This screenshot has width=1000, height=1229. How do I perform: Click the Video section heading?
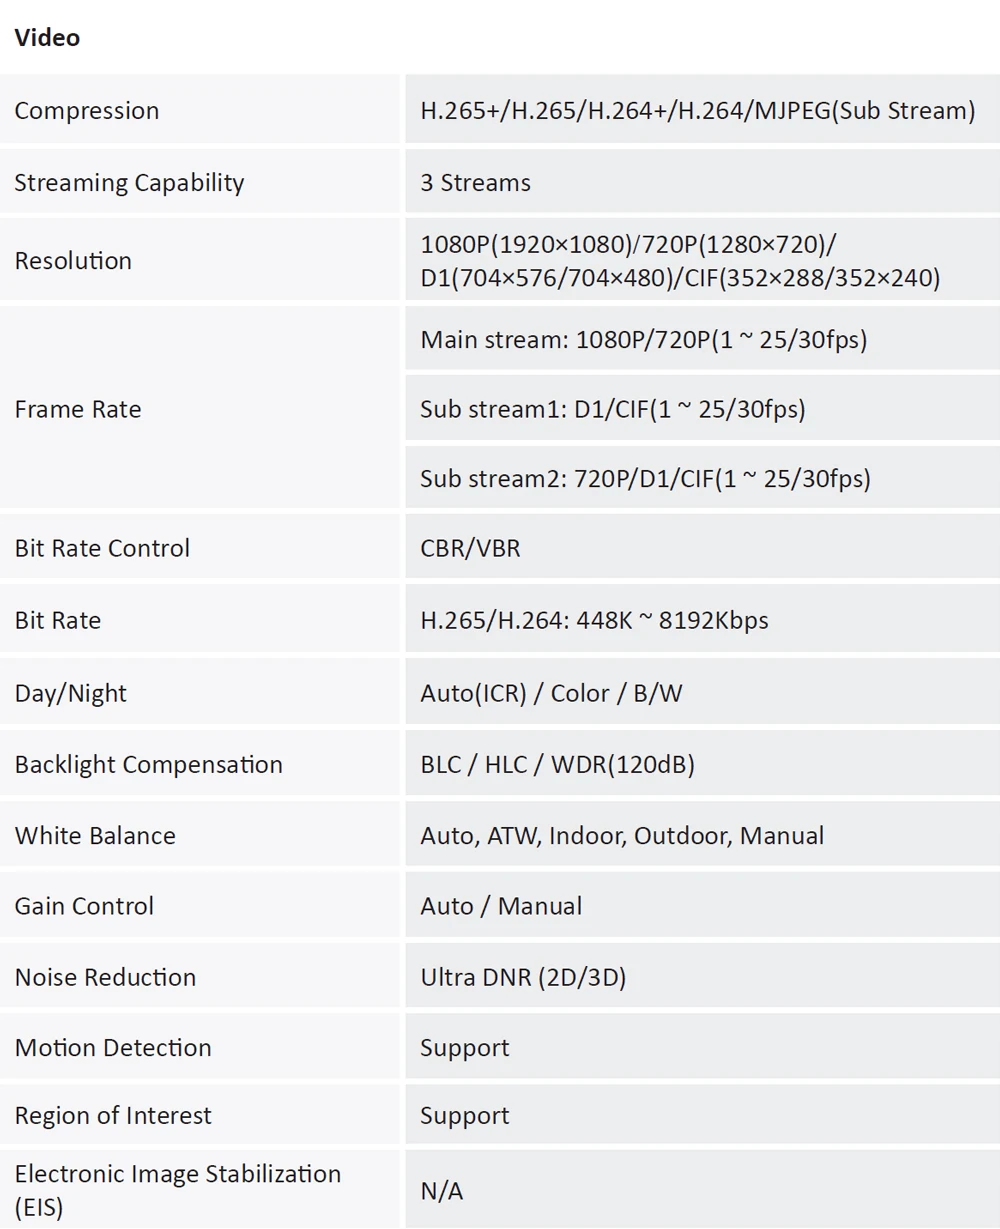47,38
